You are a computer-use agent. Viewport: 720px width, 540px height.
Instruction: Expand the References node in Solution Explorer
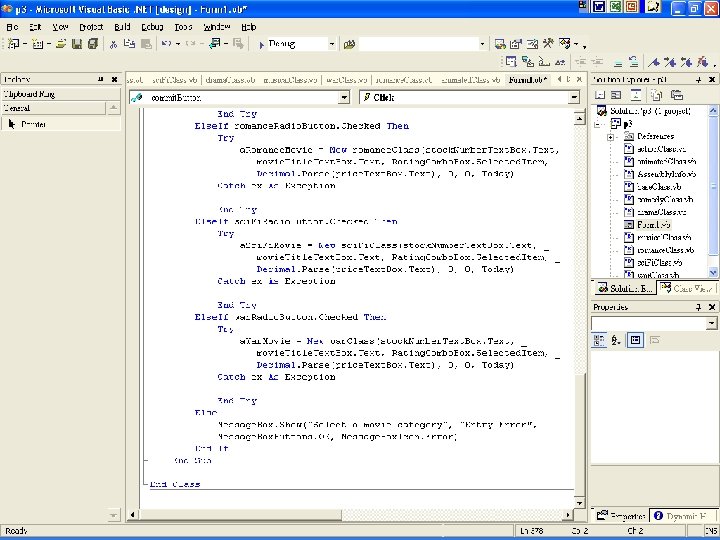pyautogui.click(x=610, y=135)
